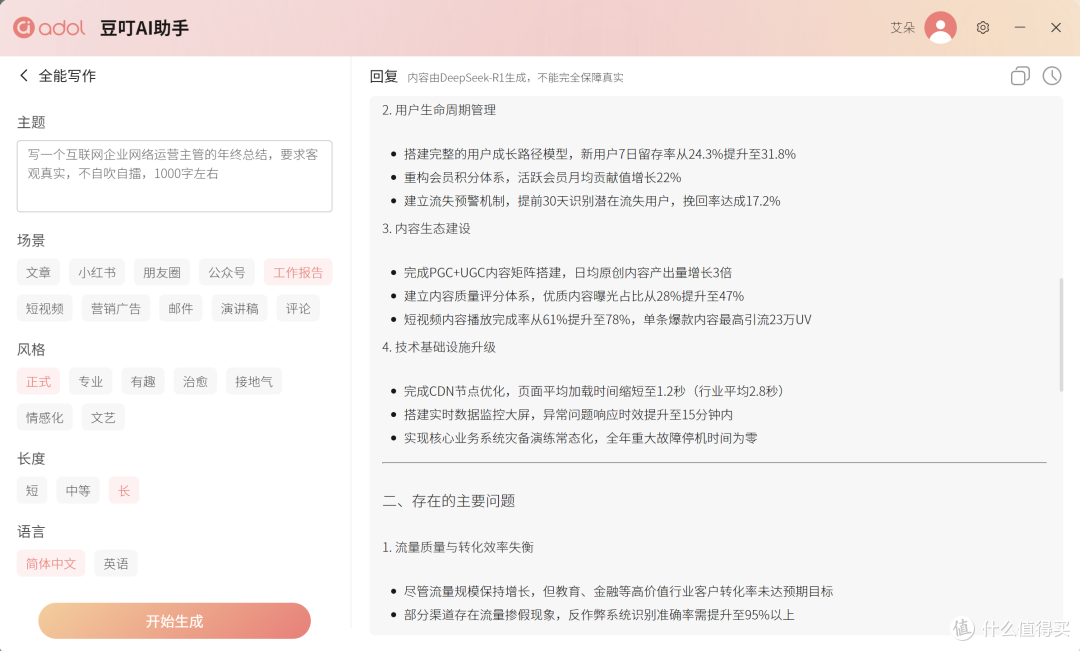Set length to 短
Screen dimensions: 1080x651
click(x=32, y=490)
